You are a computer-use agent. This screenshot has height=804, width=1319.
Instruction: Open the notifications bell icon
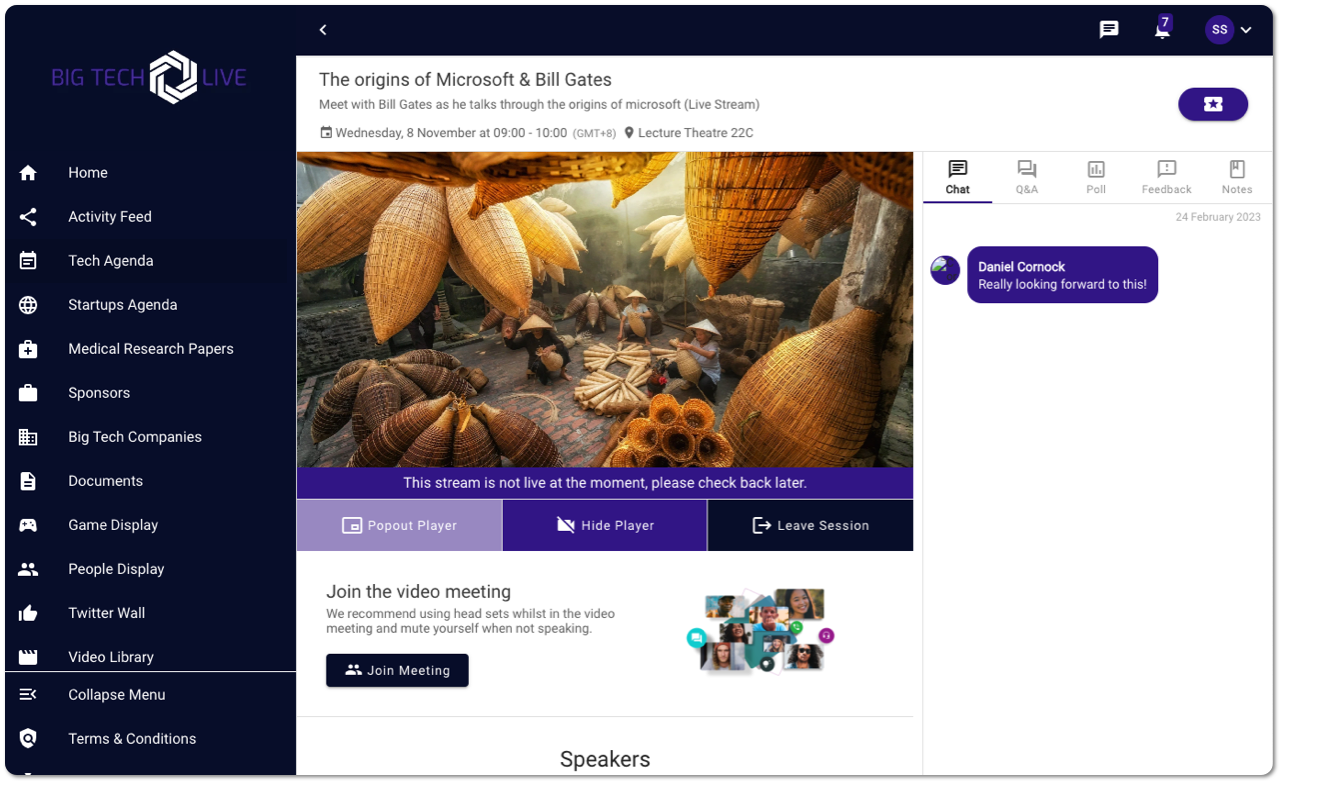pos(1162,29)
